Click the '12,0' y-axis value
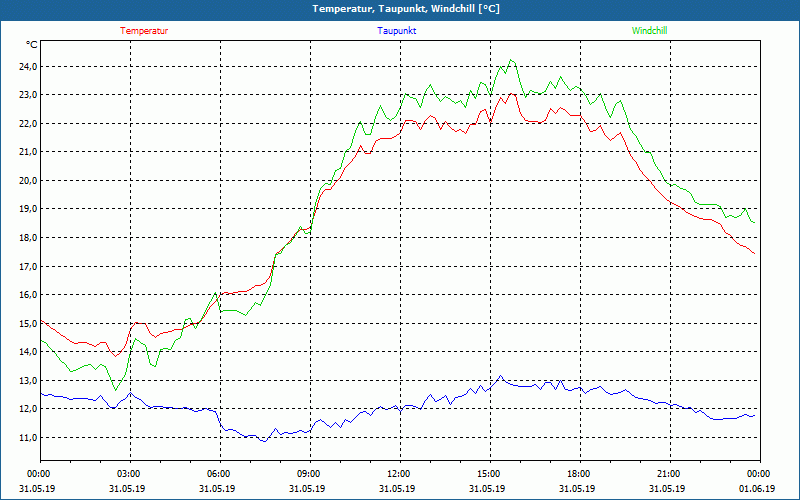 tap(28, 409)
